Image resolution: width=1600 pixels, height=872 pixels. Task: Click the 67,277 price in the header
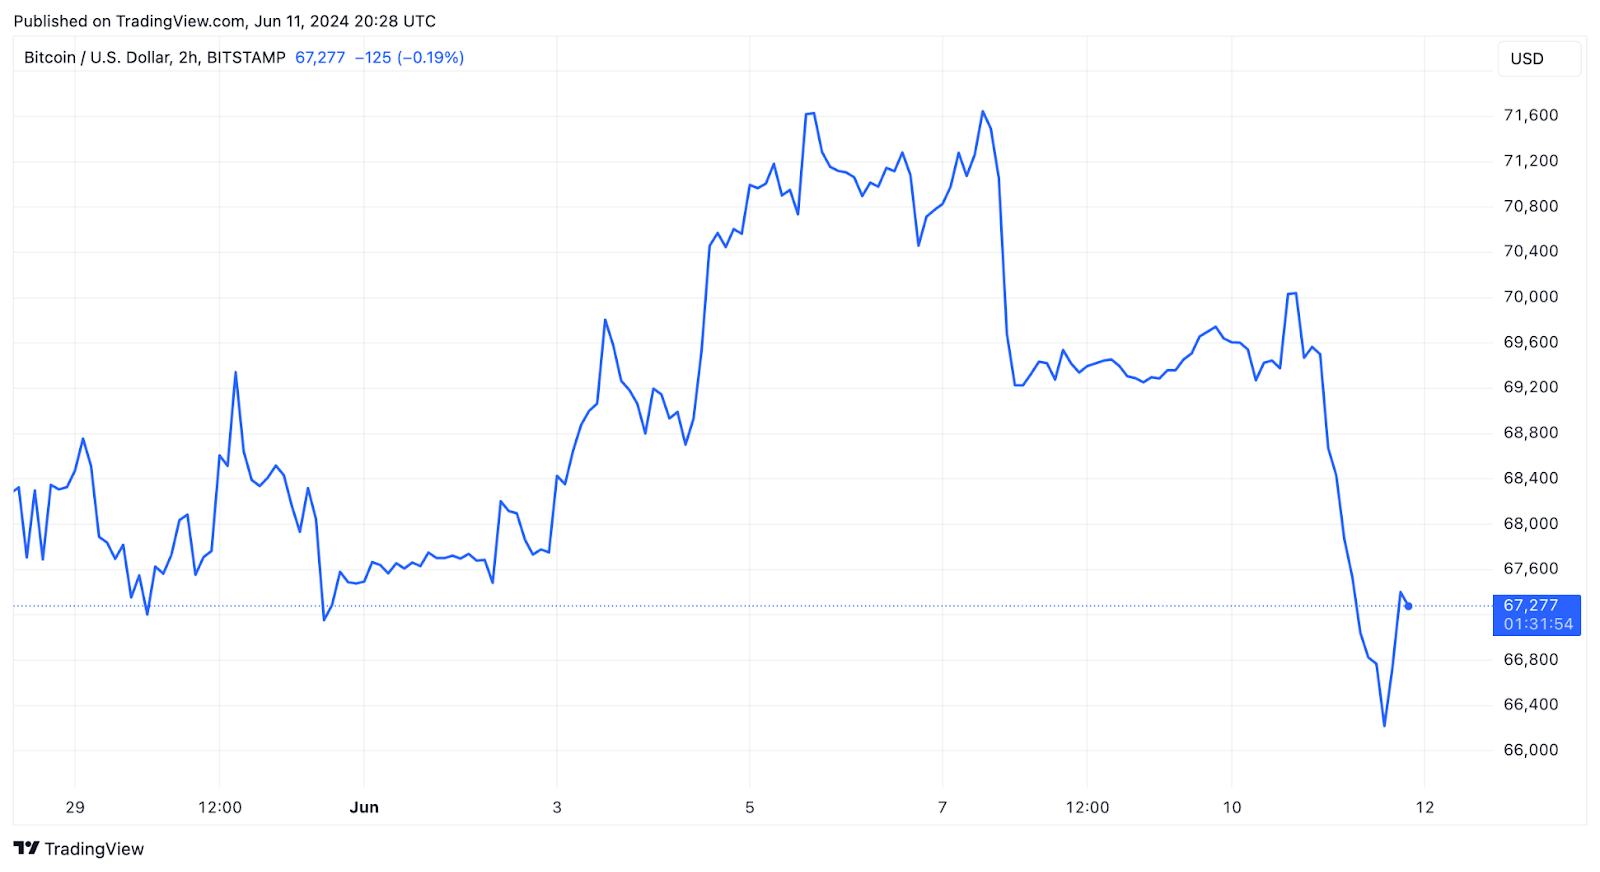320,58
